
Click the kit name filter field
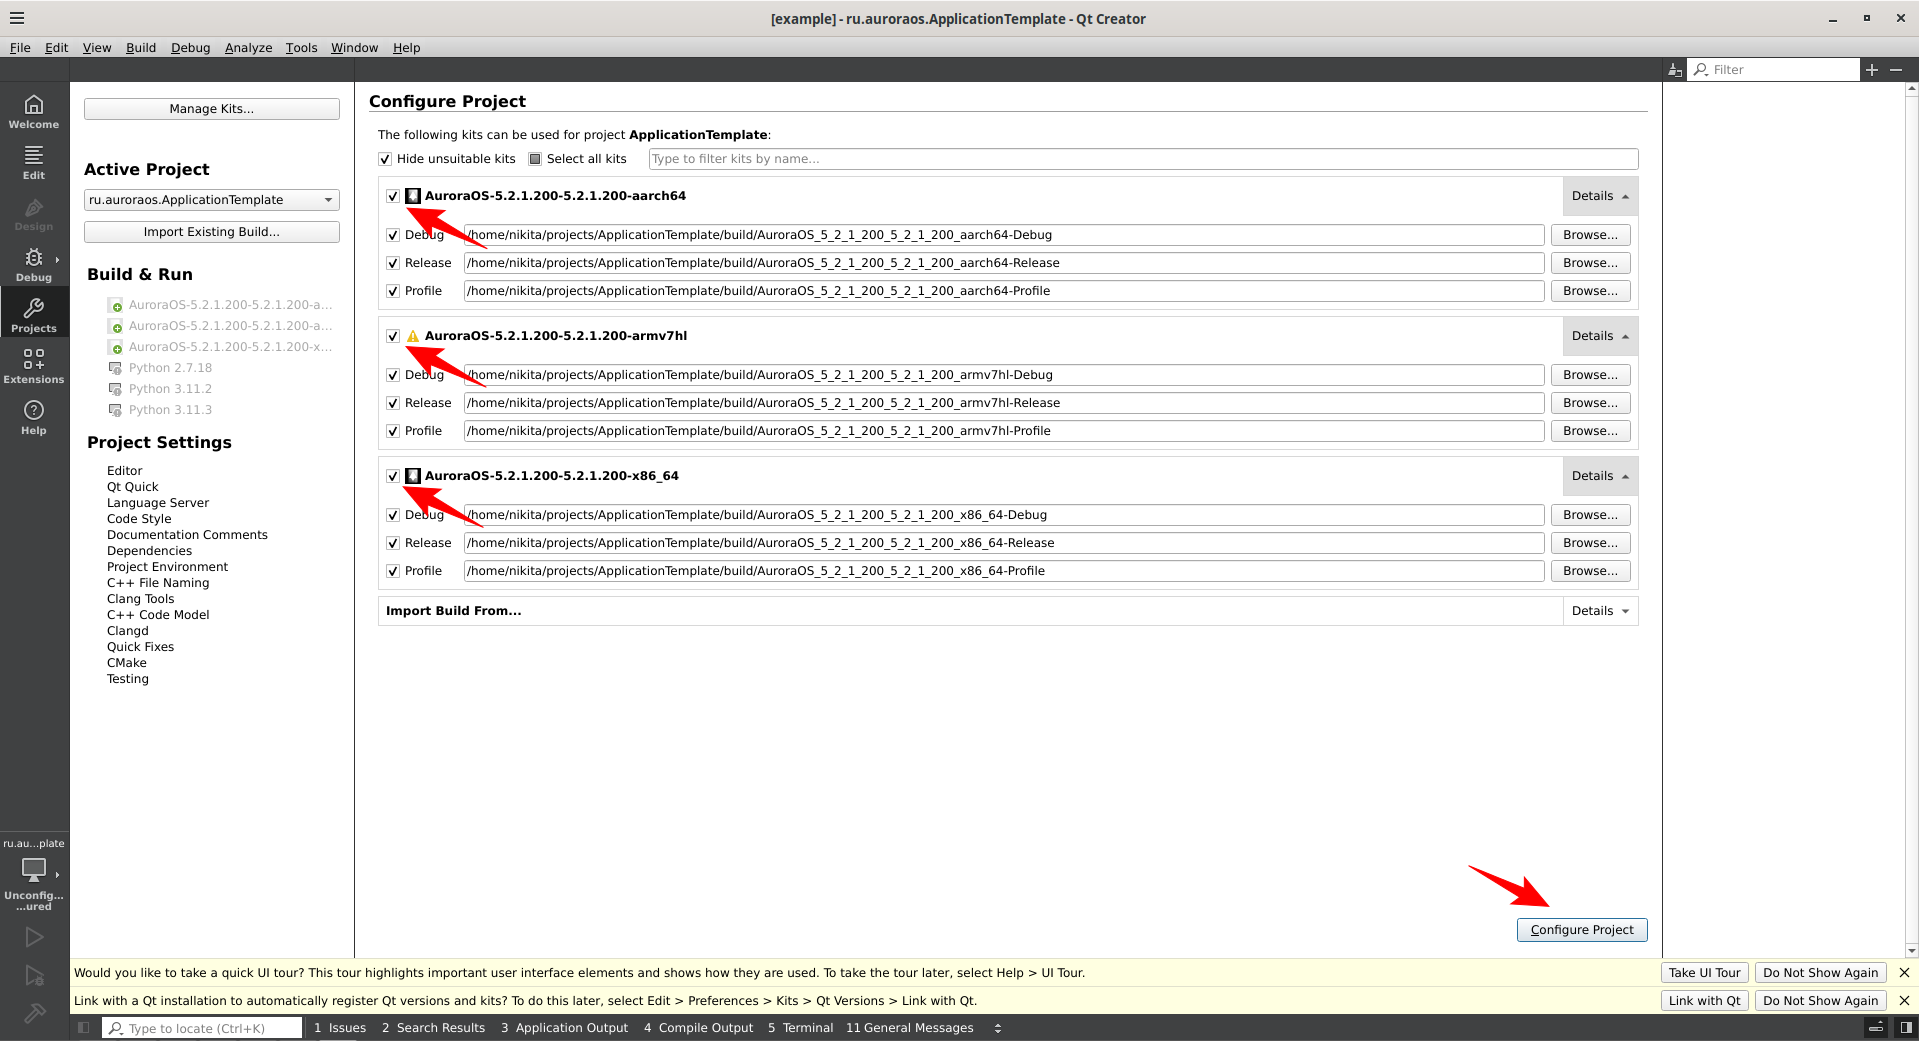coord(1143,159)
